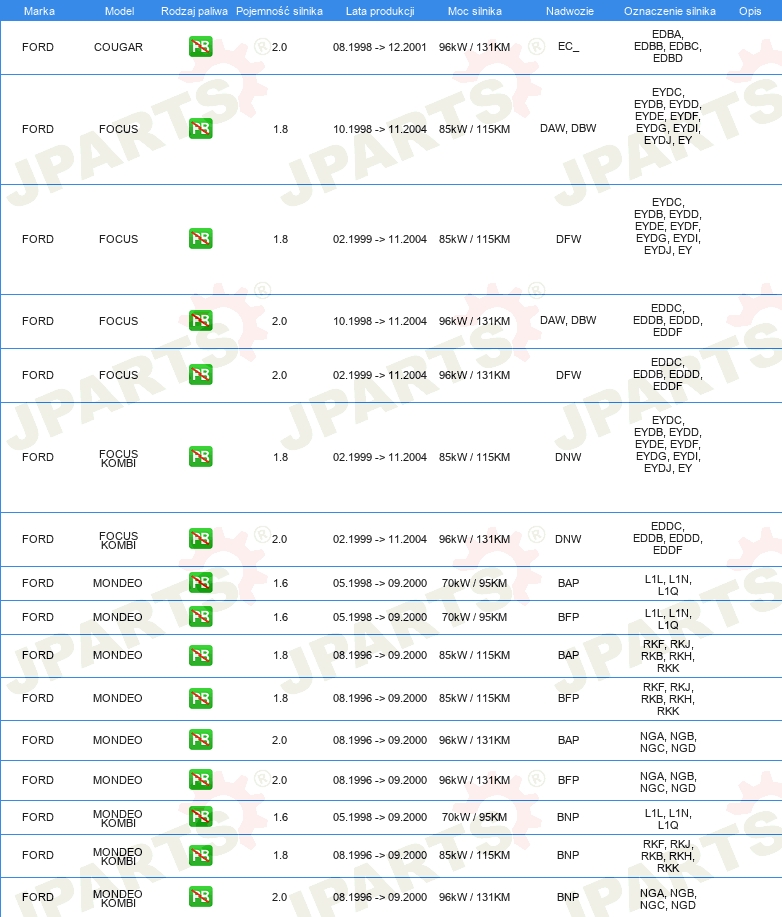Click BNP in the Mondeo Kombi 2.0 row
Image resolution: width=782 pixels, height=917 pixels.
pos(568,897)
